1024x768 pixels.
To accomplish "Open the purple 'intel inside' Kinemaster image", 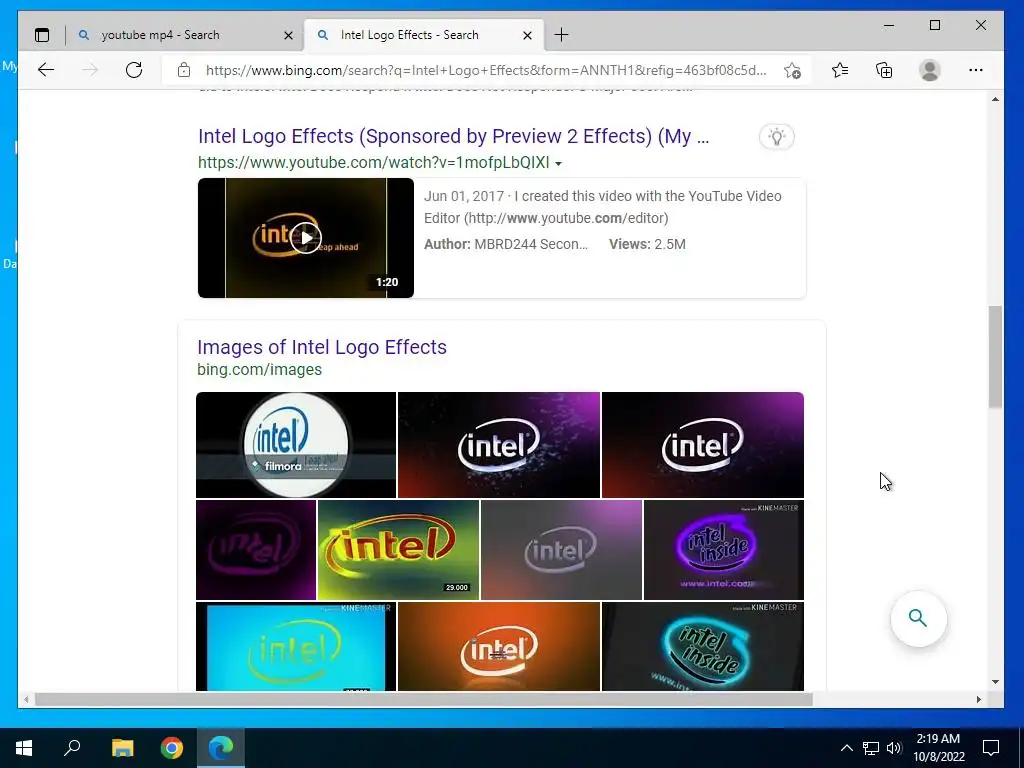I will click(x=724, y=550).
